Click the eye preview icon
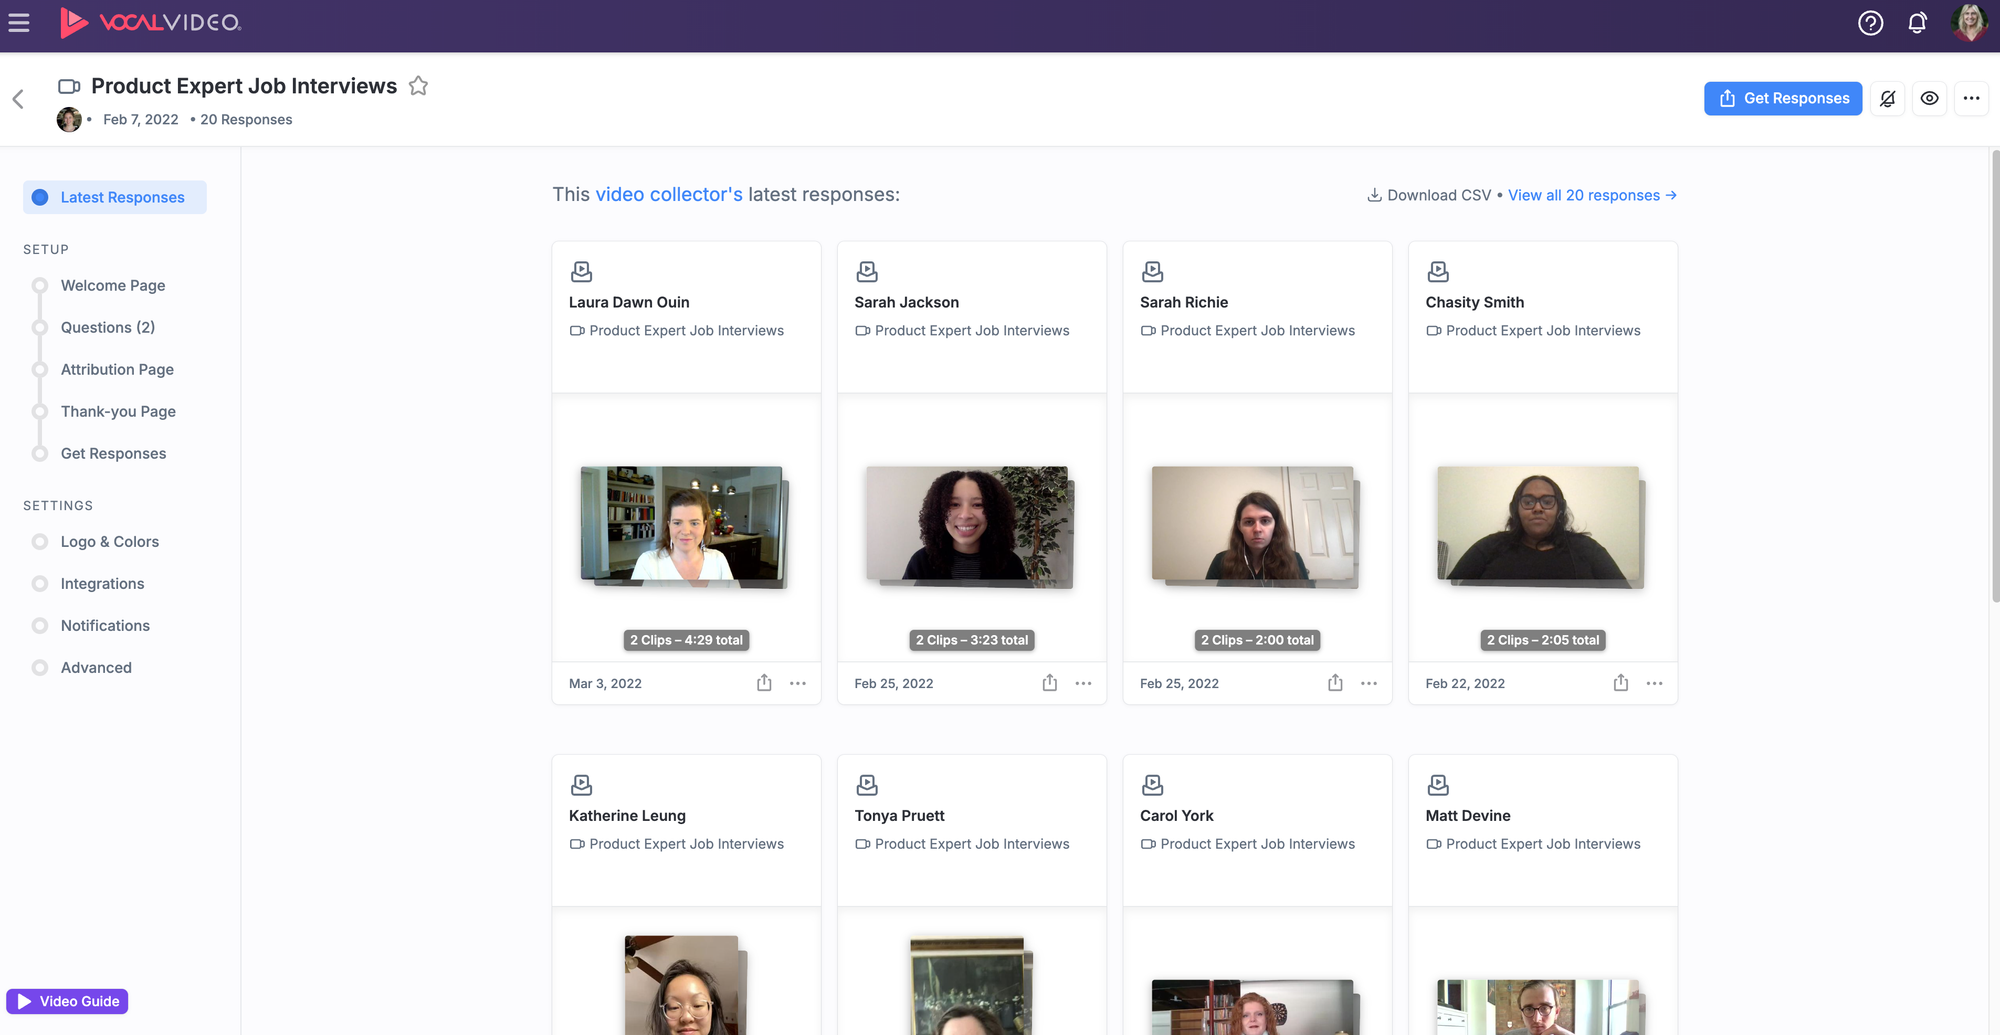 pos(1929,98)
